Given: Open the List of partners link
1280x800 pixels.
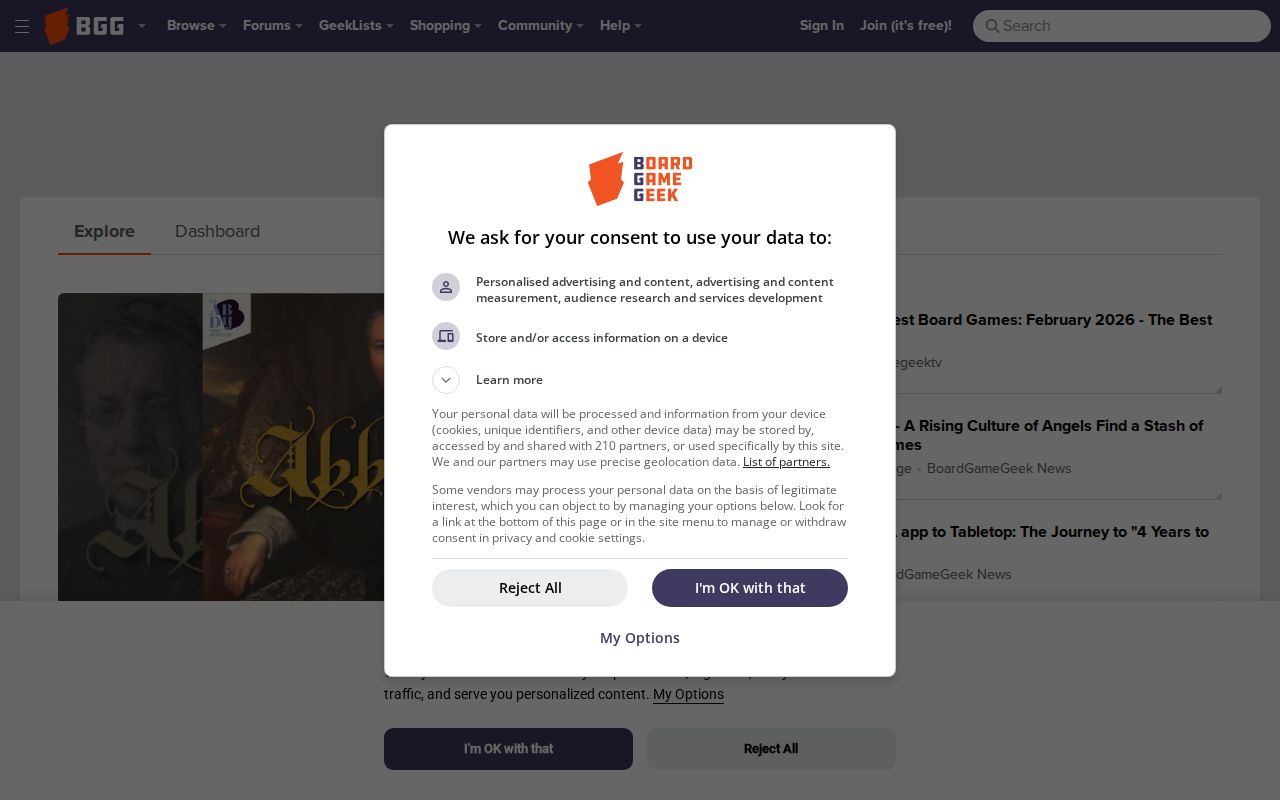Looking at the screenshot, I should click(x=786, y=461).
